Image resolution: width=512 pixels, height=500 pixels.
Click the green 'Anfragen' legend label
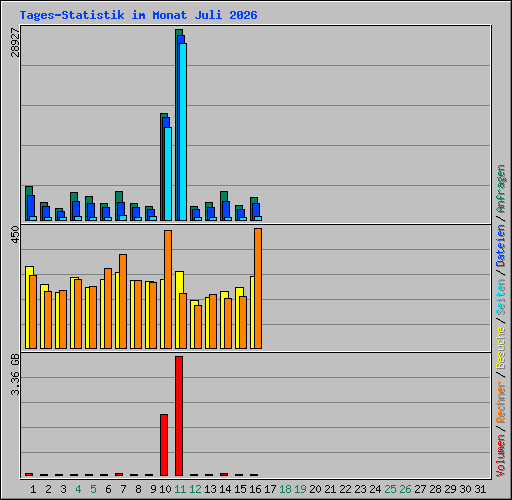[x=501, y=189]
